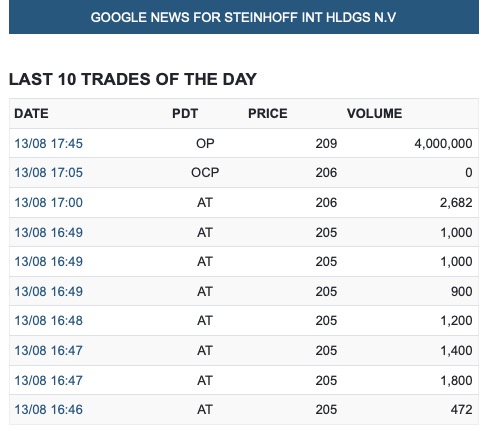Open the 16:49 trade with 900 volume
486x431 pixels.
pyautogui.click(x=48, y=292)
